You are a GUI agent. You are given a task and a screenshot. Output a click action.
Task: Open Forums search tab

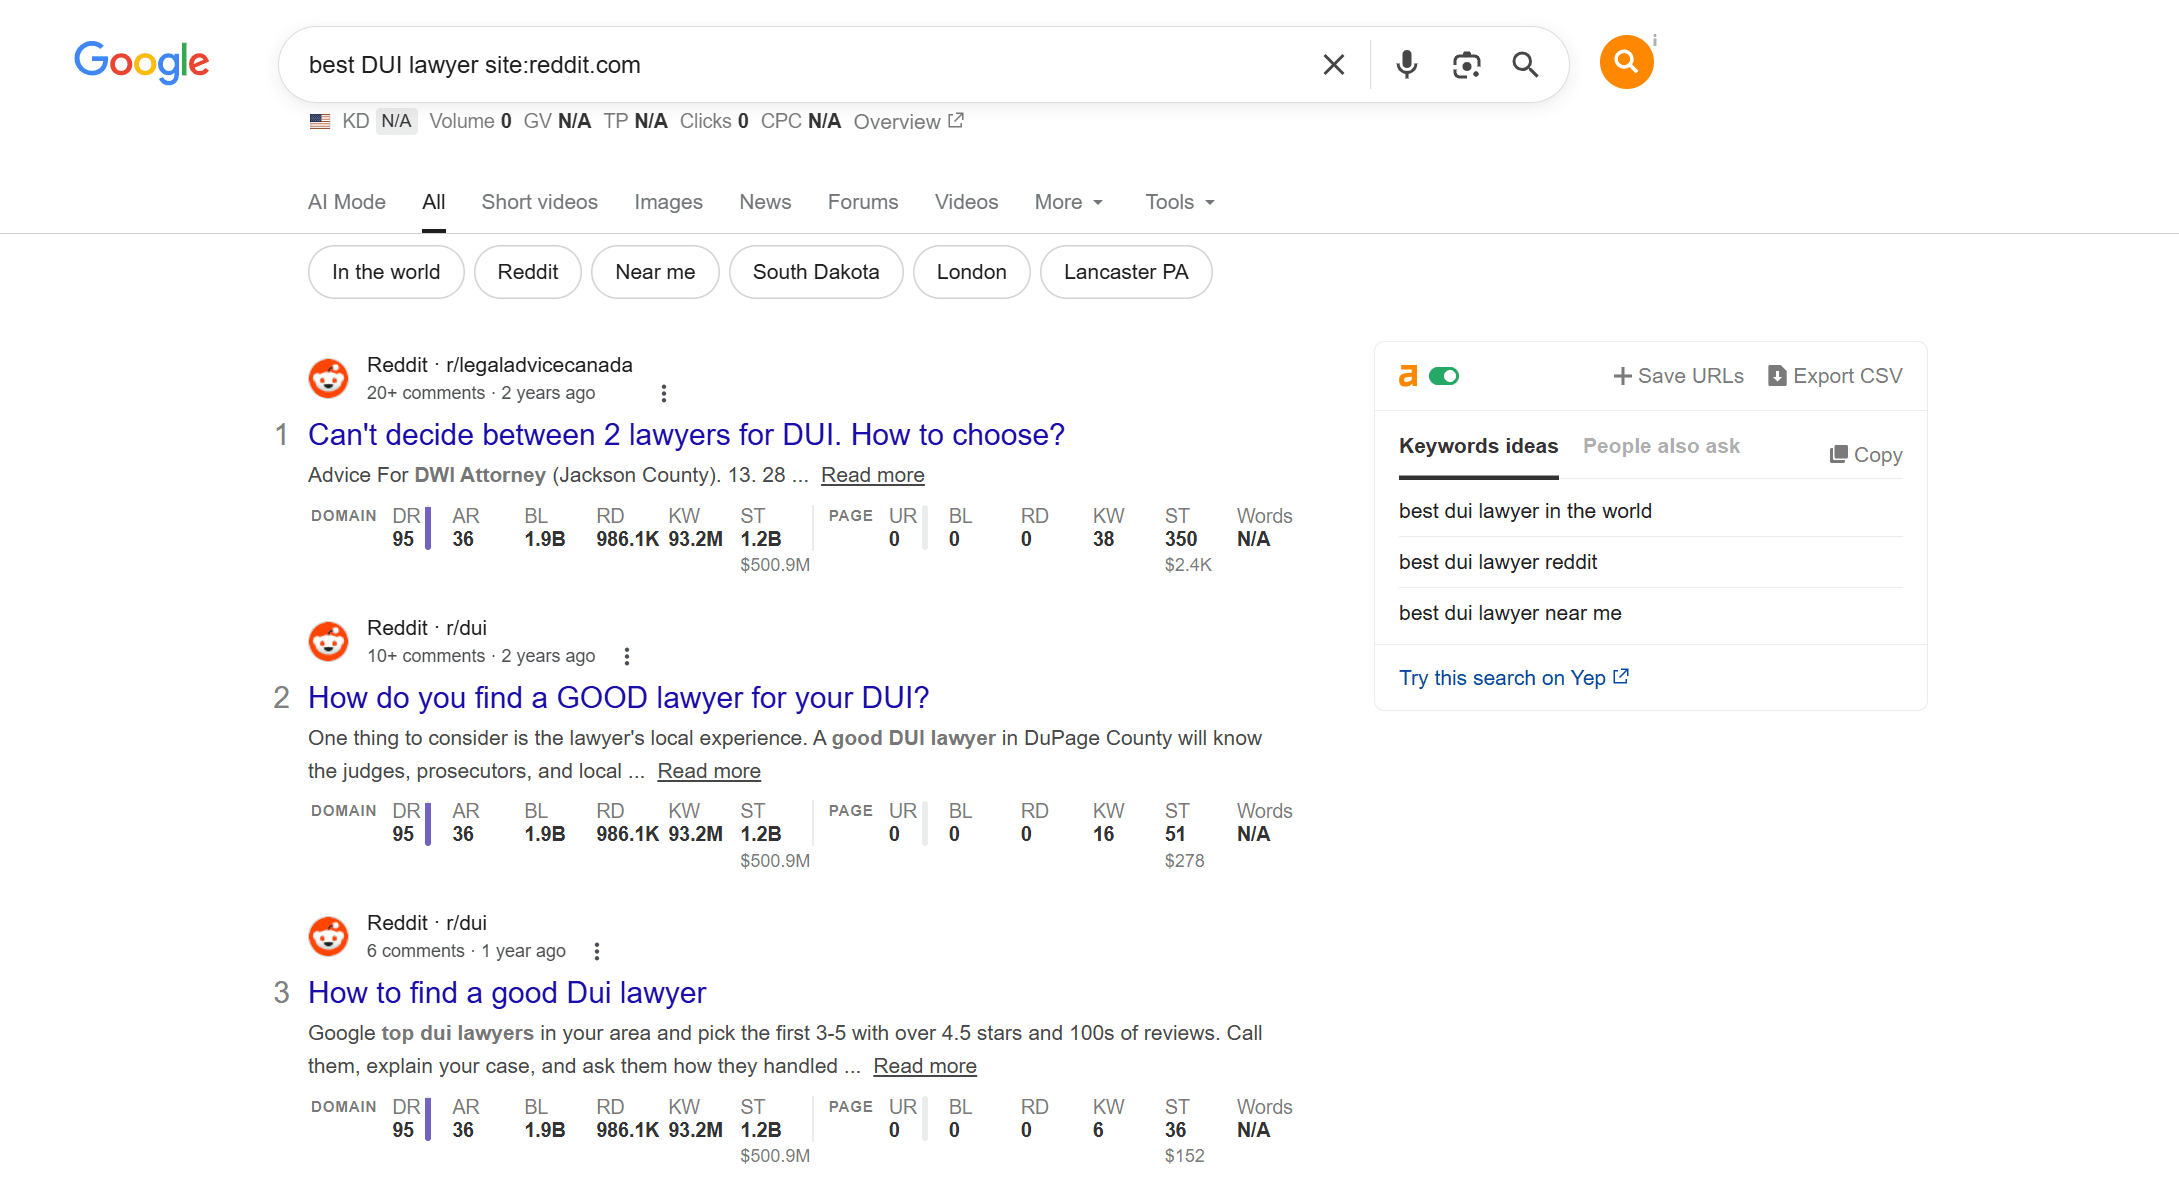(863, 202)
